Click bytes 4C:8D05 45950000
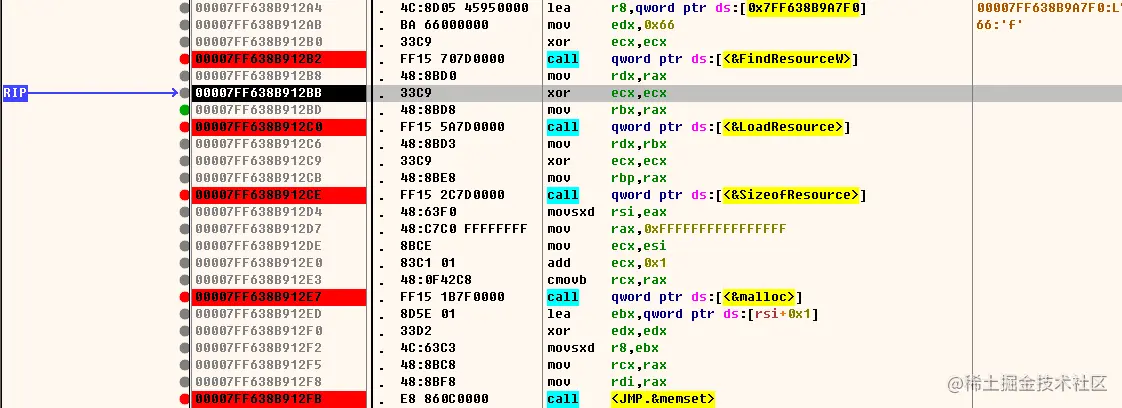This screenshot has height=408, width=1122. [x=464, y=8]
